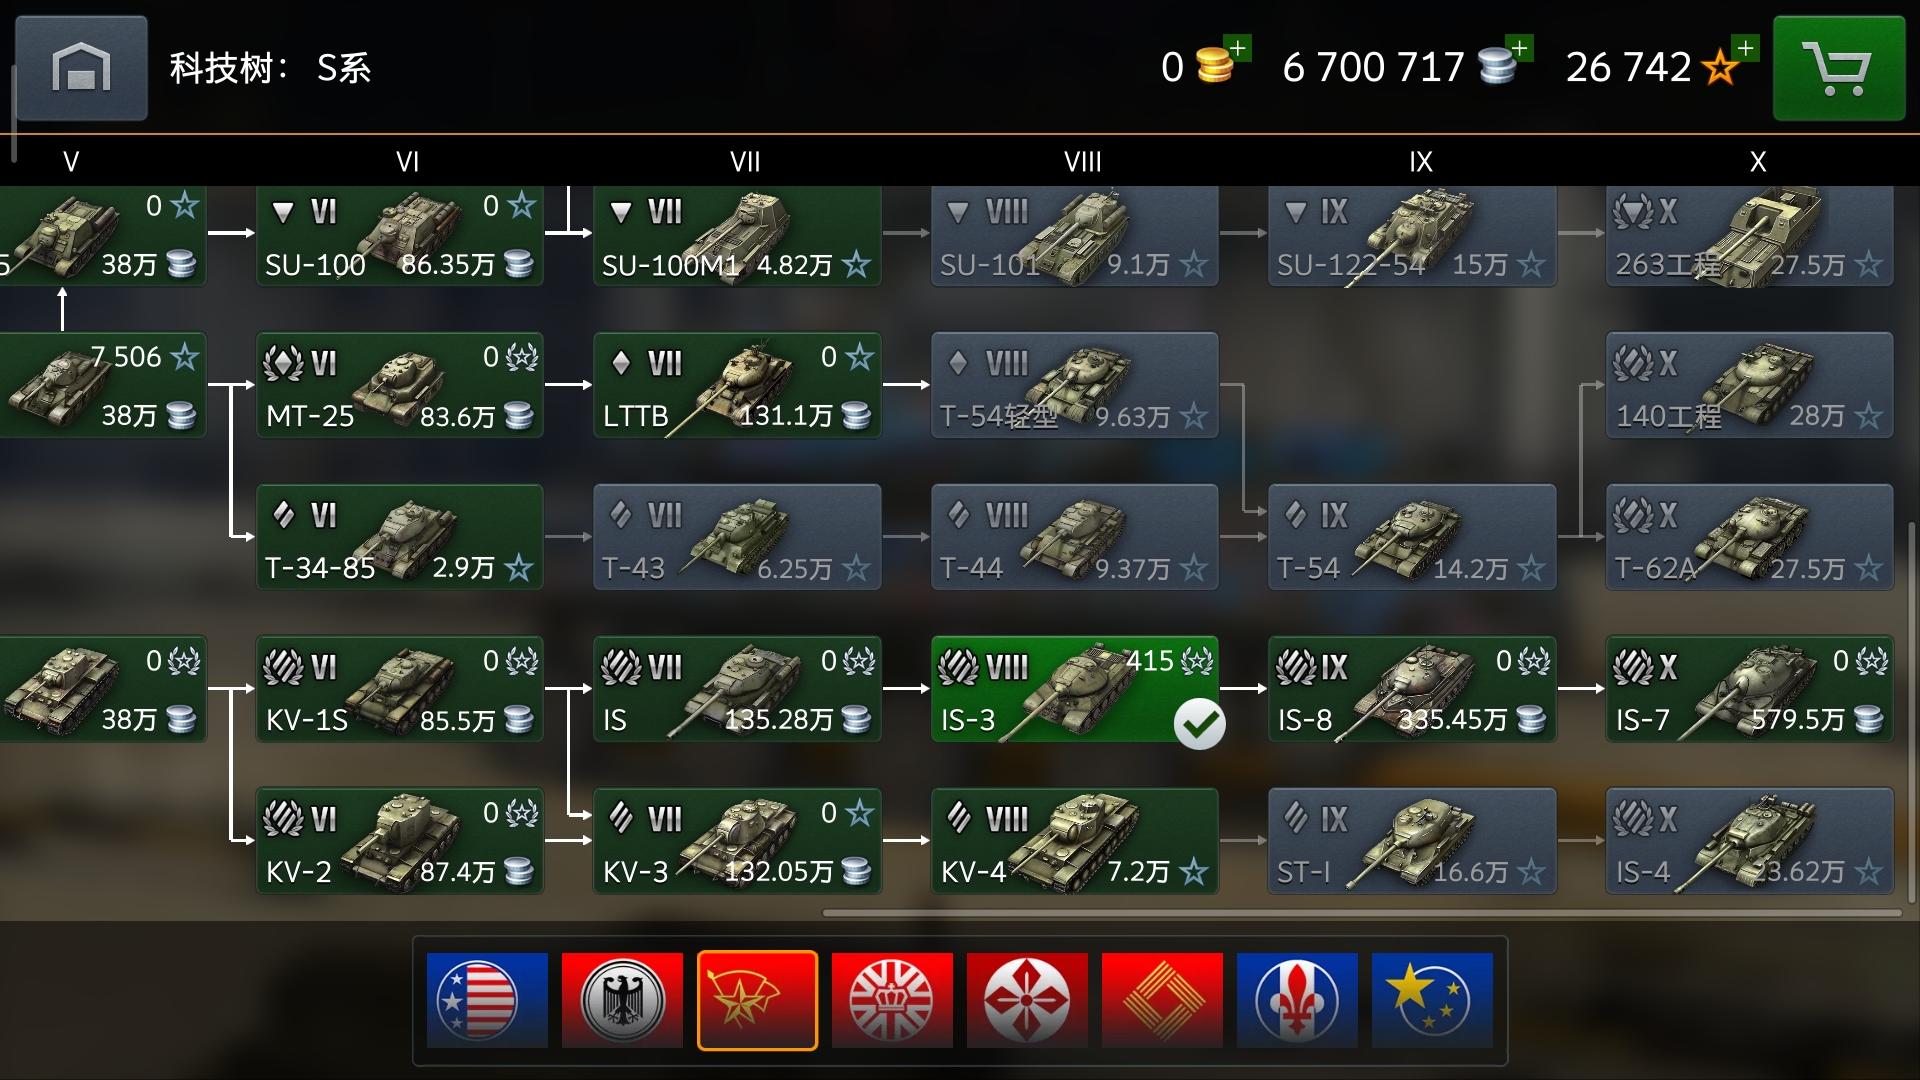Choose the LTTB light tank card

[x=737, y=385]
